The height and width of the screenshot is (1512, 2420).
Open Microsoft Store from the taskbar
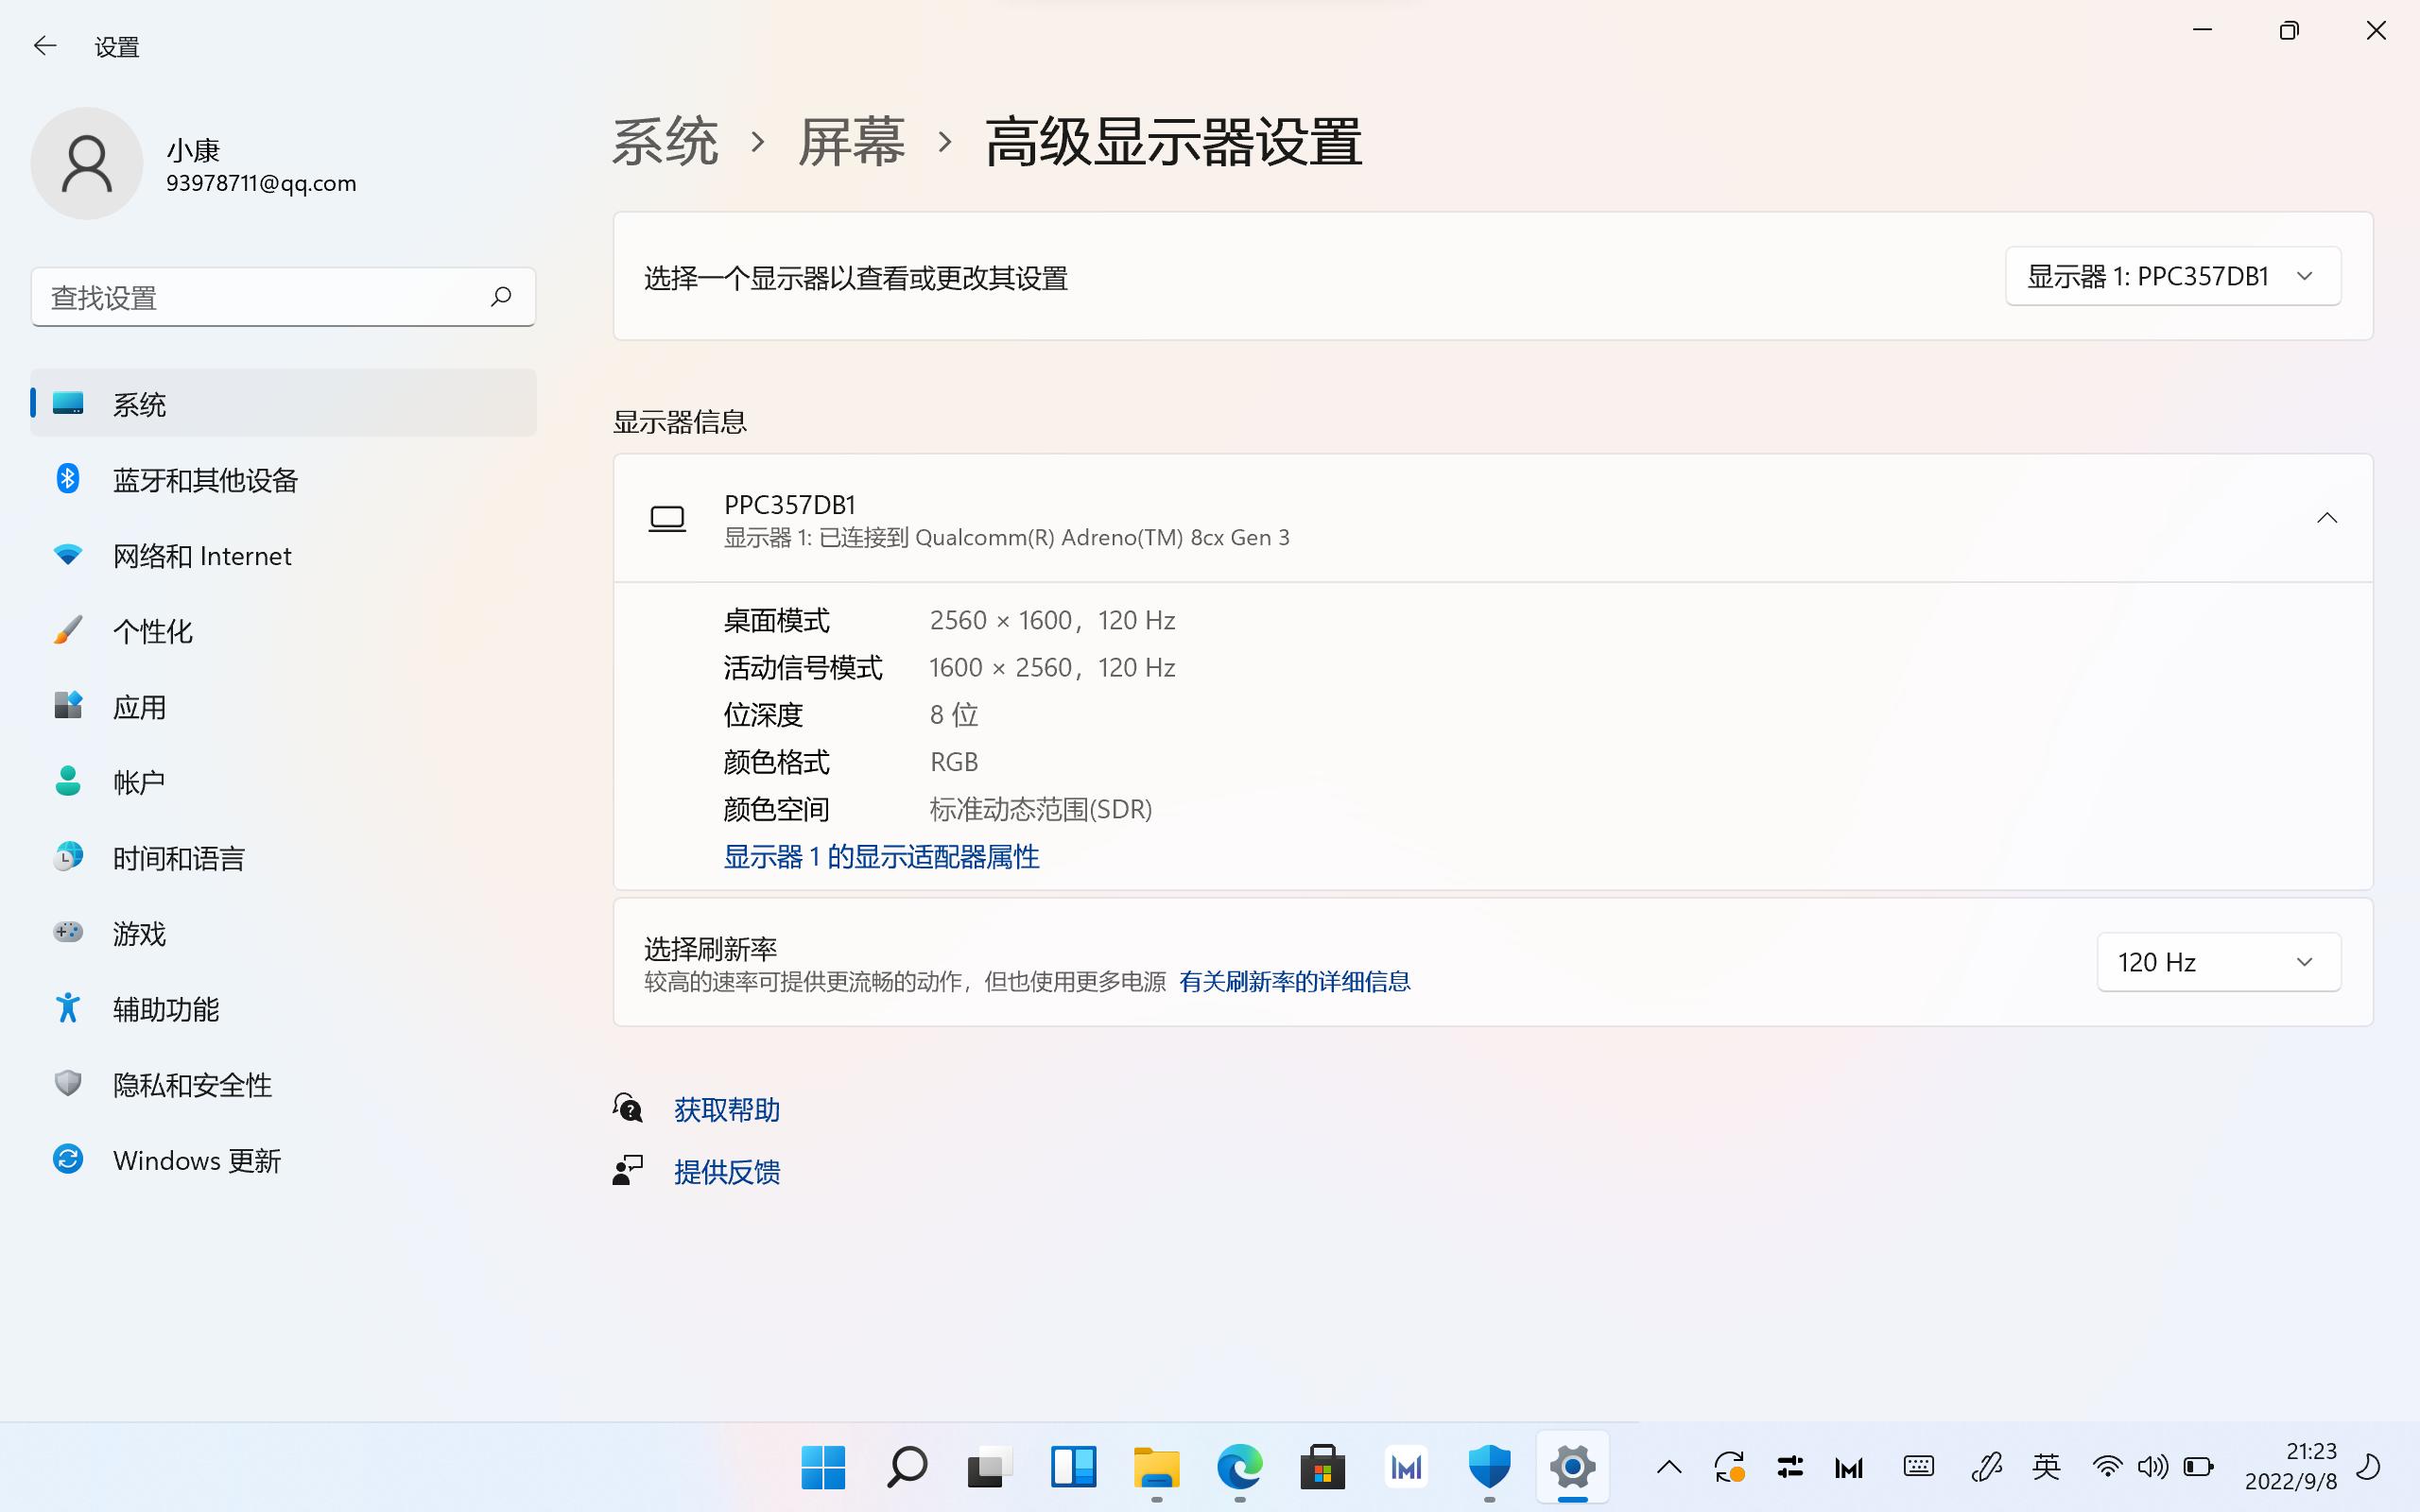coord(1322,1468)
